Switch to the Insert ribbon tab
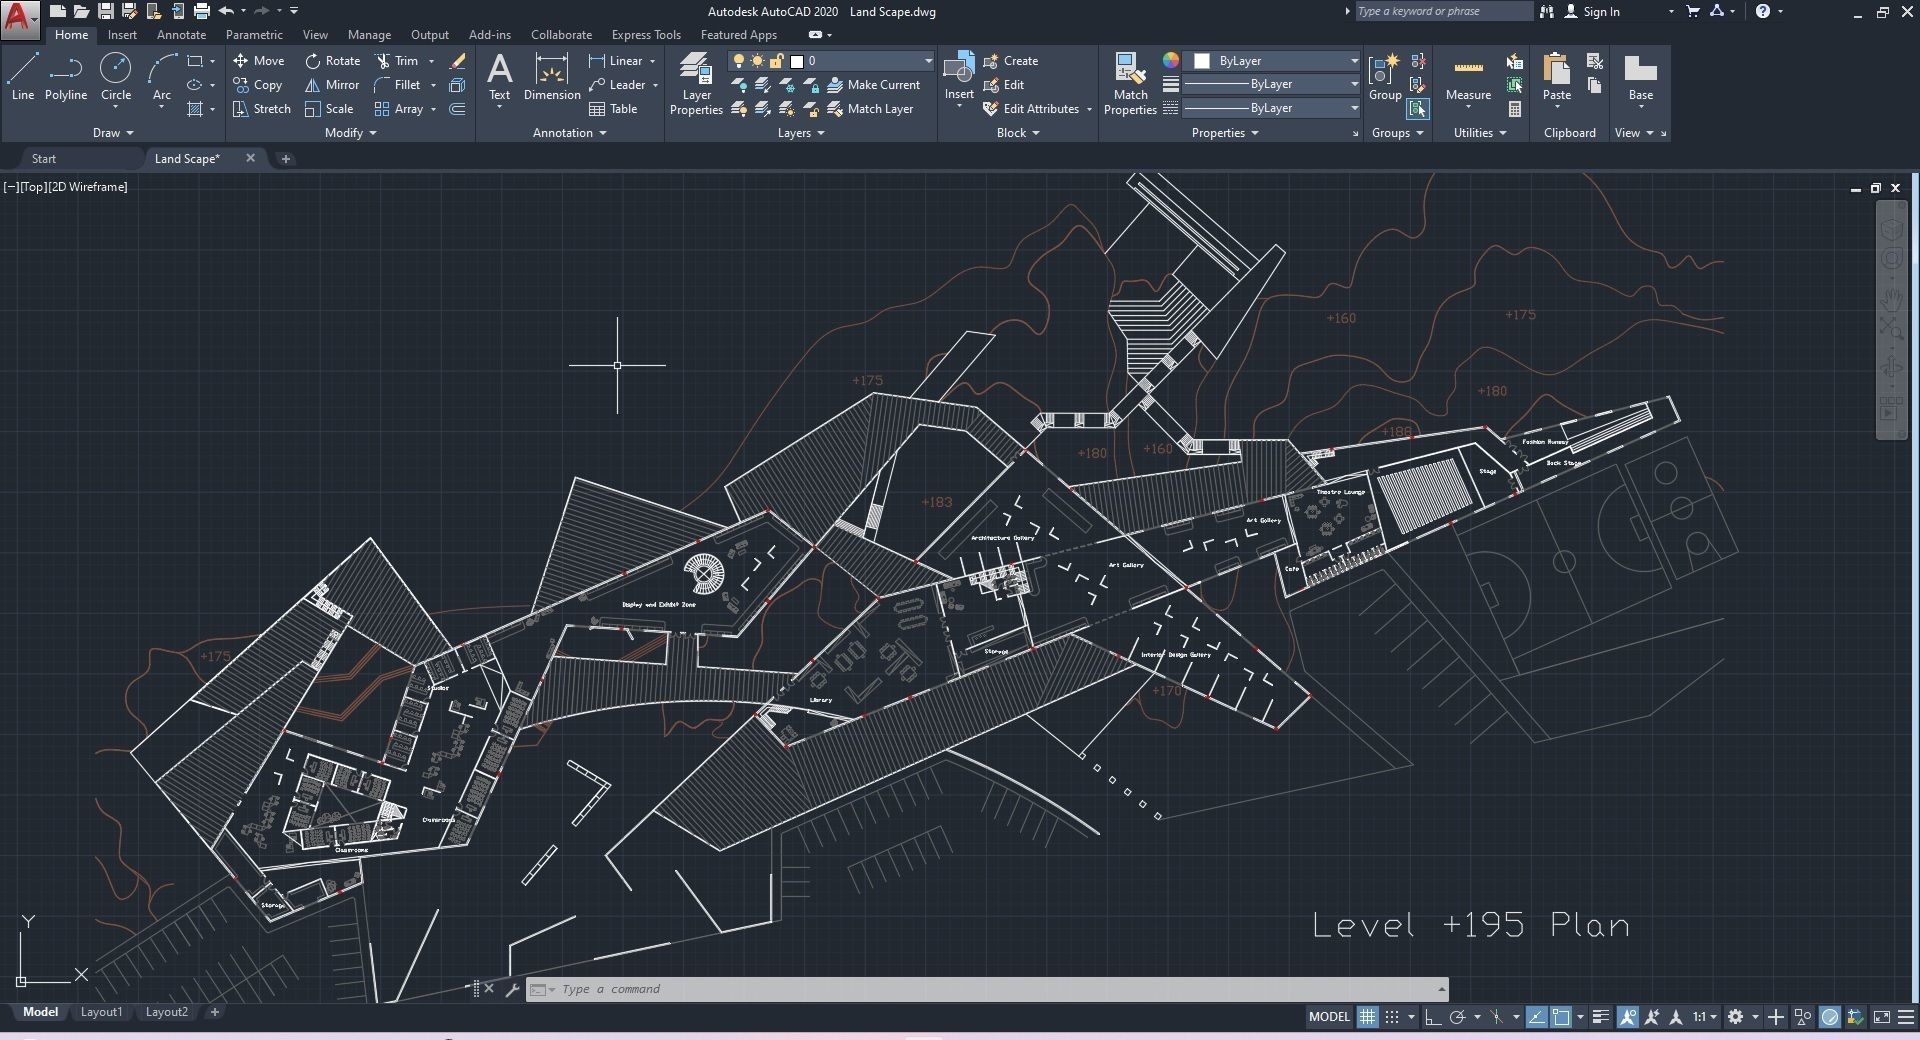 pos(122,35)
